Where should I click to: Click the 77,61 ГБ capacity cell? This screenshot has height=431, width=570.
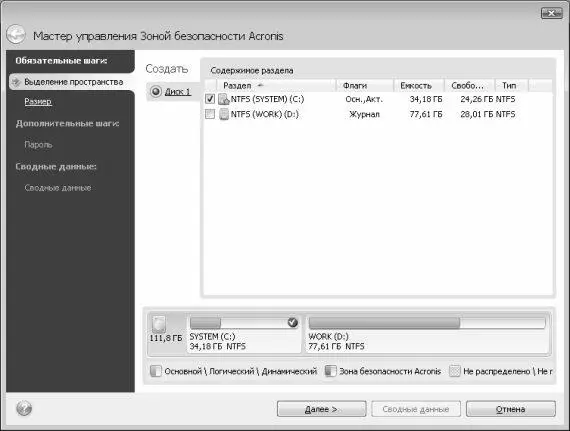(x=426, y=114)
